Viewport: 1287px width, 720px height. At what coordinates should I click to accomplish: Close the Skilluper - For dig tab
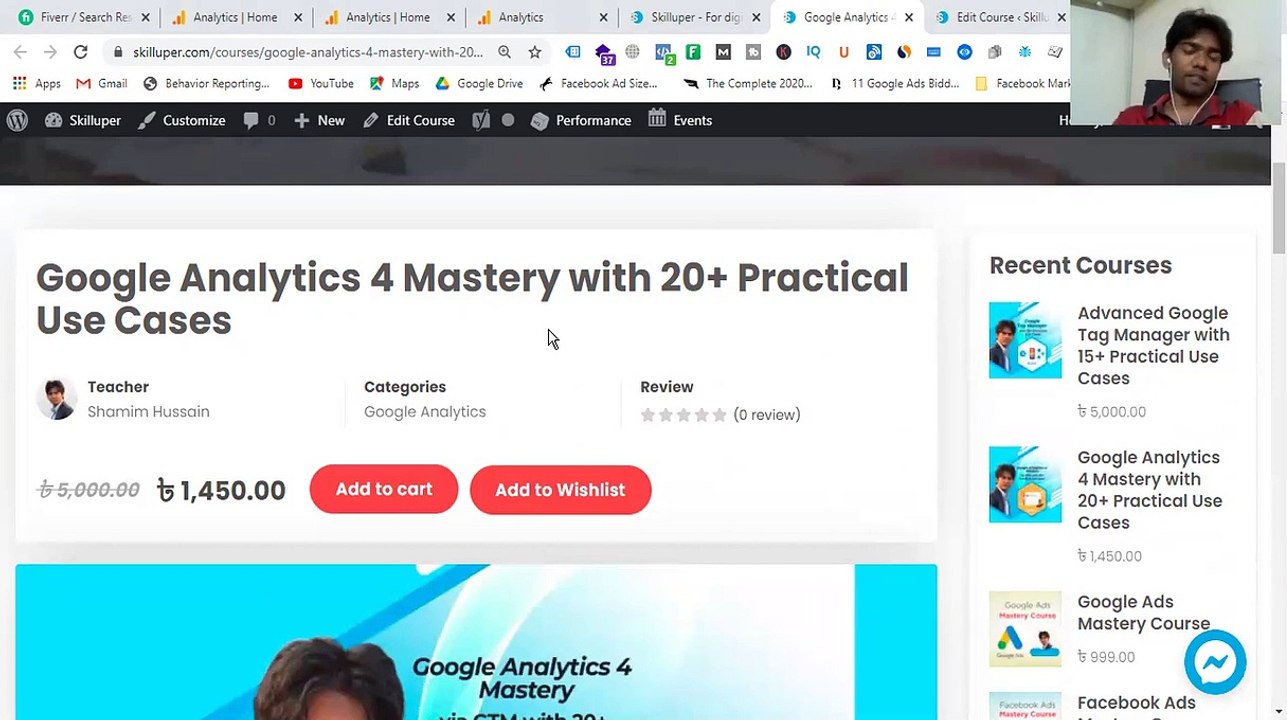click(x=756, y=17)
